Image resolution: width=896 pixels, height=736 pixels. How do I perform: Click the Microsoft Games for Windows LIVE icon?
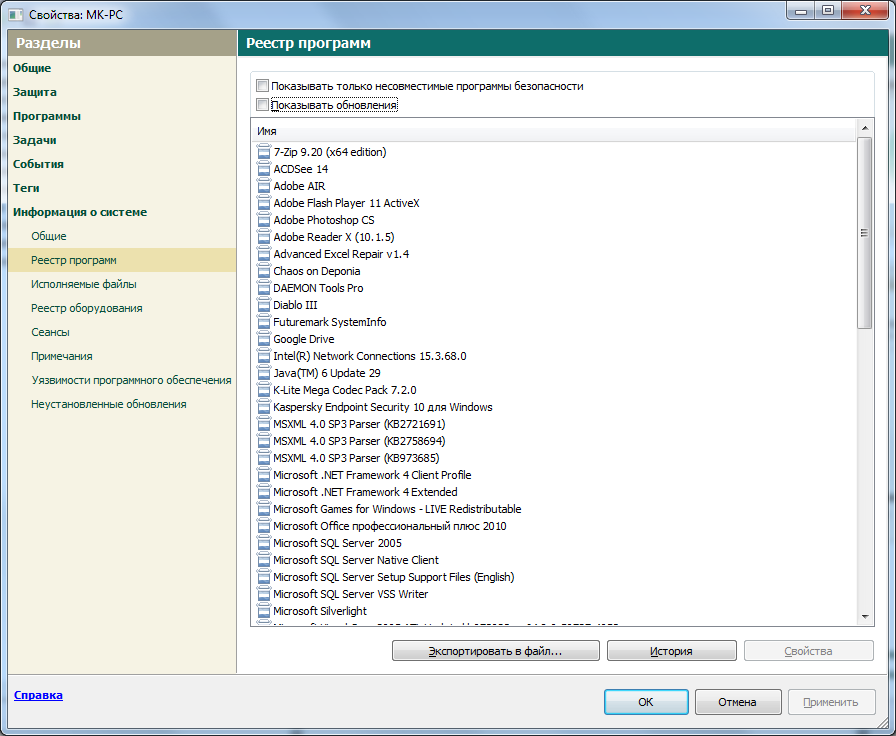tap(263, 509)
